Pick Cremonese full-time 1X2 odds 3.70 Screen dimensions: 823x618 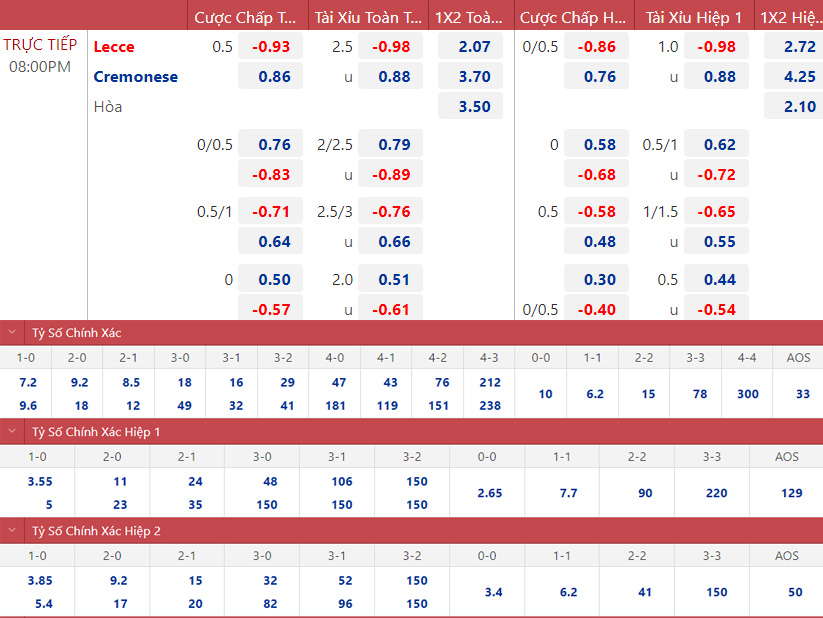(474, 77)
